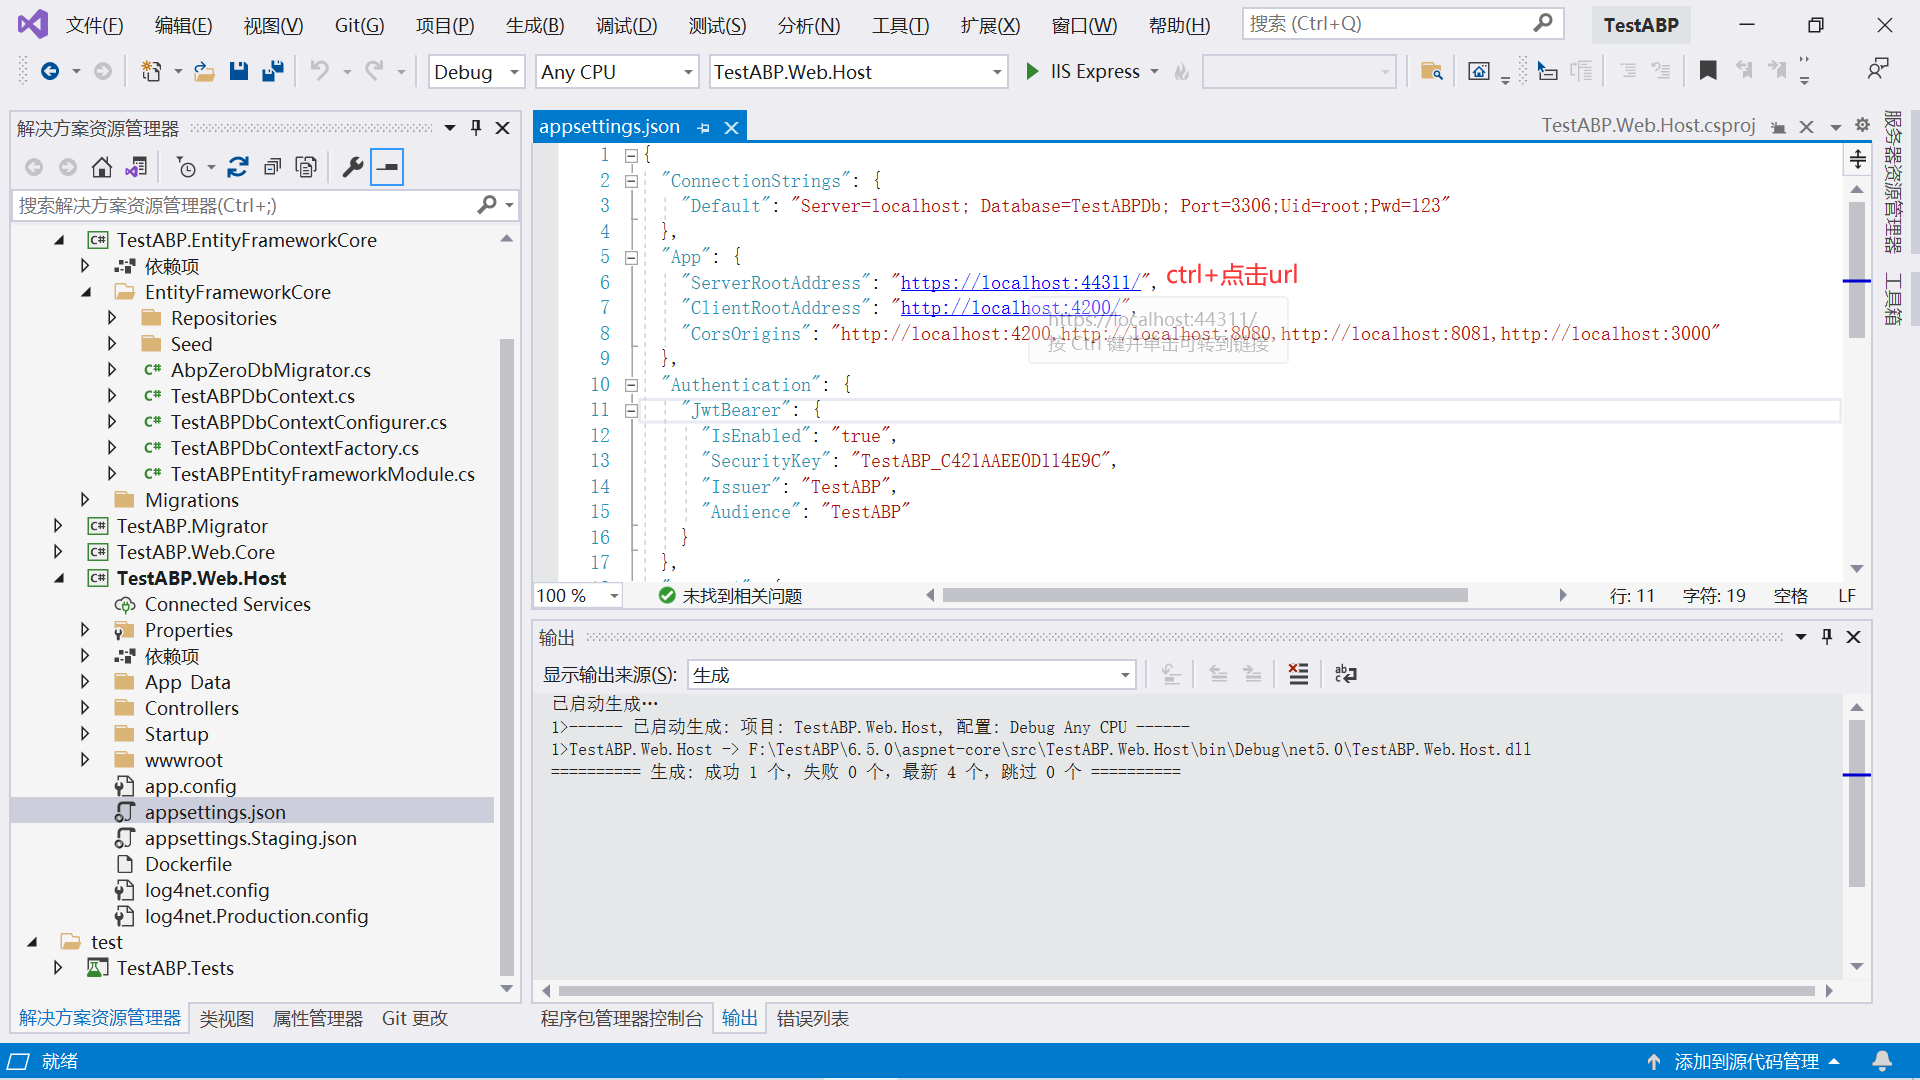Click the Save file toolbar icon
Image resolution: width=1920 pixels, height=1080 pixels.
238,71
